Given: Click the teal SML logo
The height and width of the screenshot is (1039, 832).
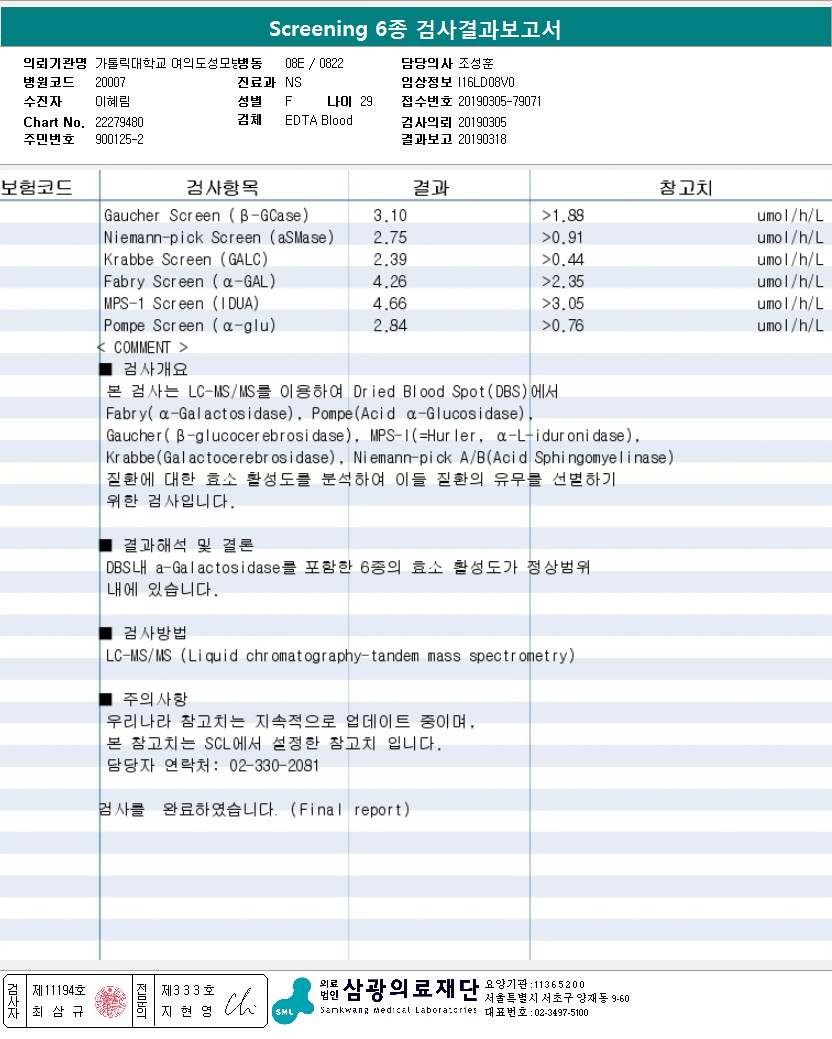Looking at the screenshot, I should tap(292, 1001).
